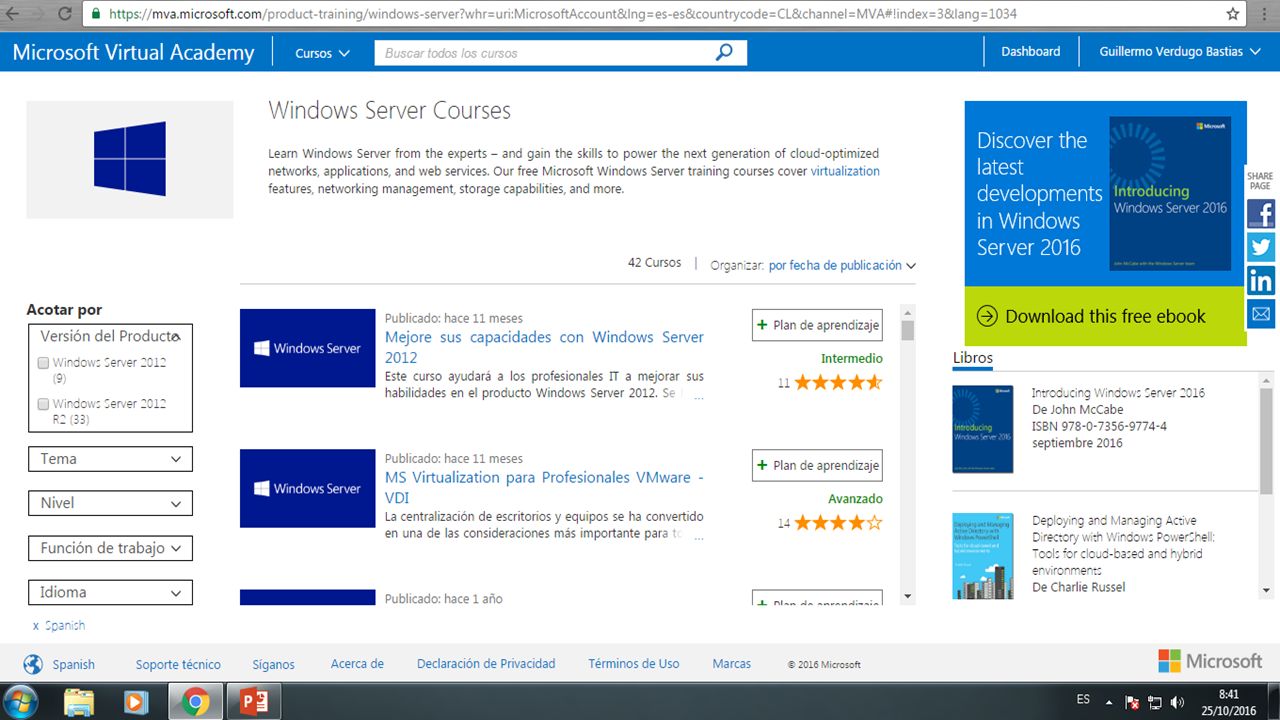Image resolution: width=1280 pixels, height=720 pixels.
Task: Click the Spanish language link in the footer
Action: click(x=73, y=664)
